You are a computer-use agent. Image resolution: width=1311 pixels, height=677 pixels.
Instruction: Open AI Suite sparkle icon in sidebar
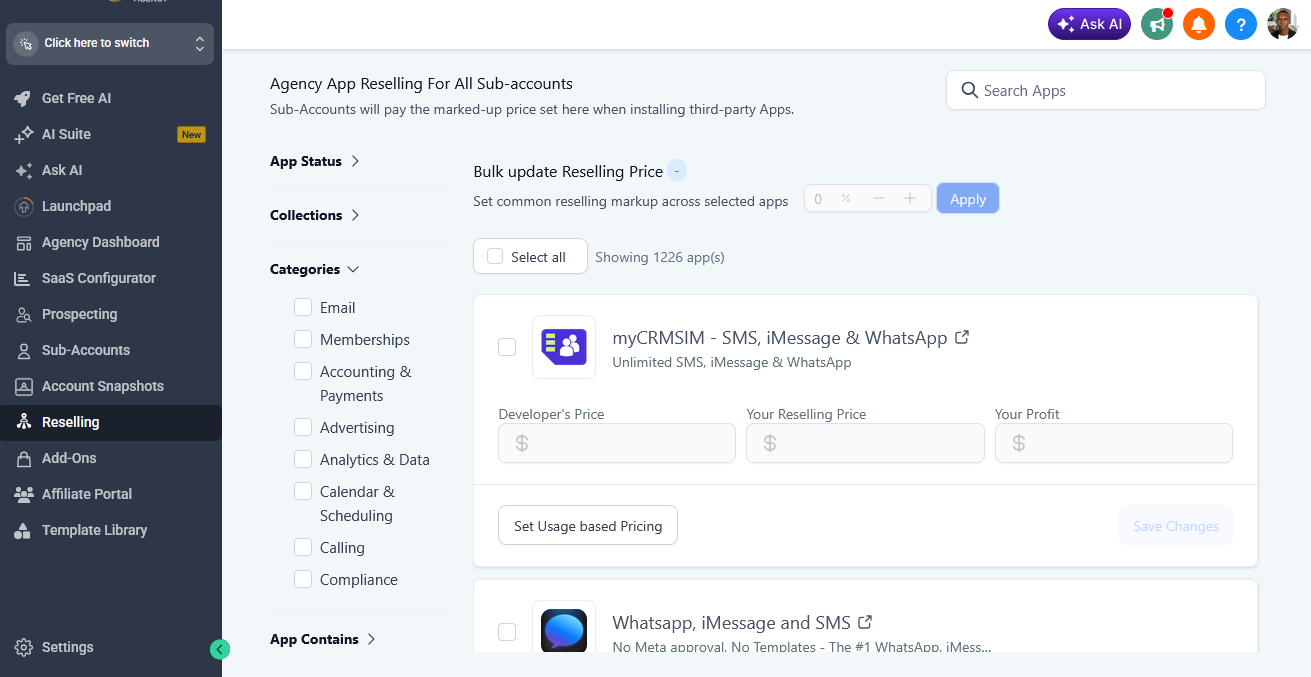23,134
